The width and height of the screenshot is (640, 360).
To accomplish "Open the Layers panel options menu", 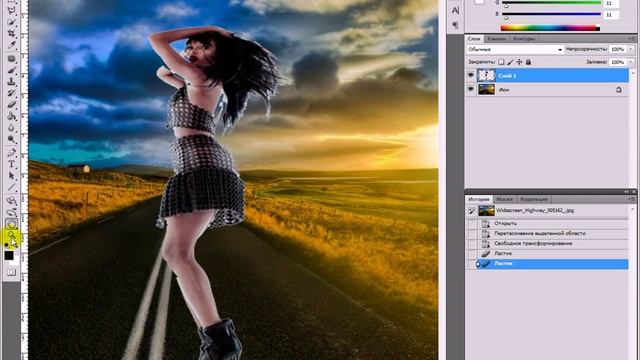I will pos(632,39).
